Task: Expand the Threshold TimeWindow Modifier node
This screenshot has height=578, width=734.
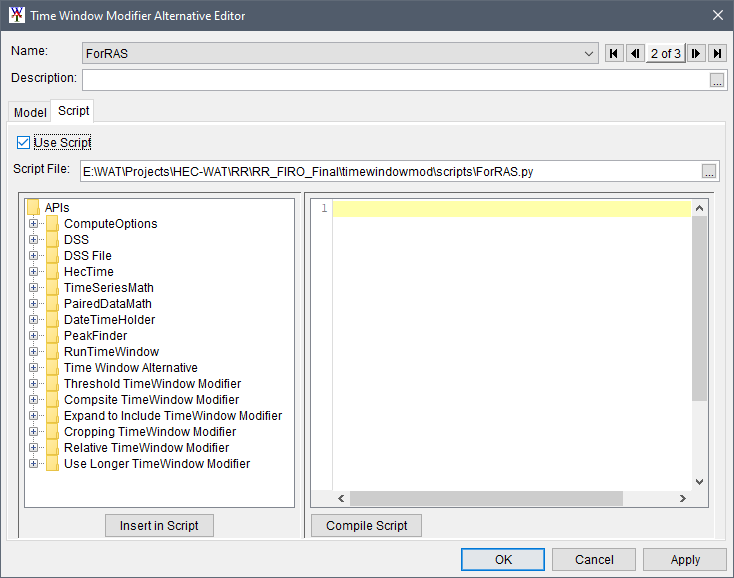Action: coord(33,384)
